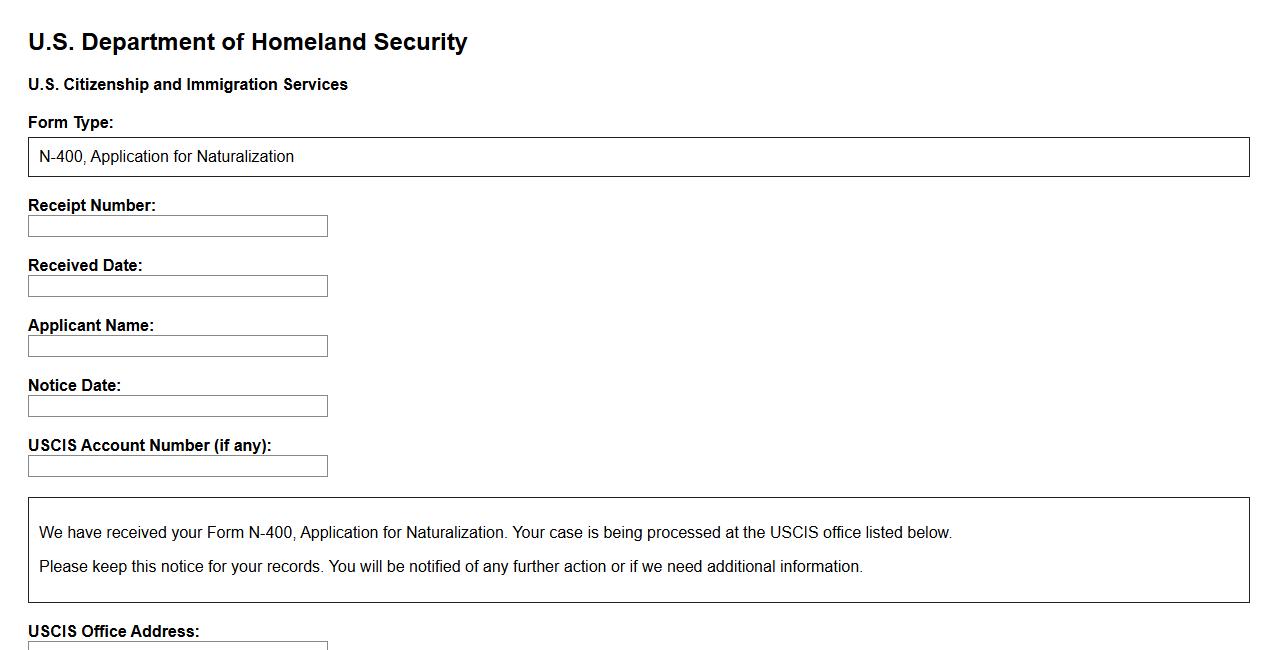The width and height of the screenshot is (1278, 650).
Task: Click the "USCIS Office Address:" label
Action: 114,632
